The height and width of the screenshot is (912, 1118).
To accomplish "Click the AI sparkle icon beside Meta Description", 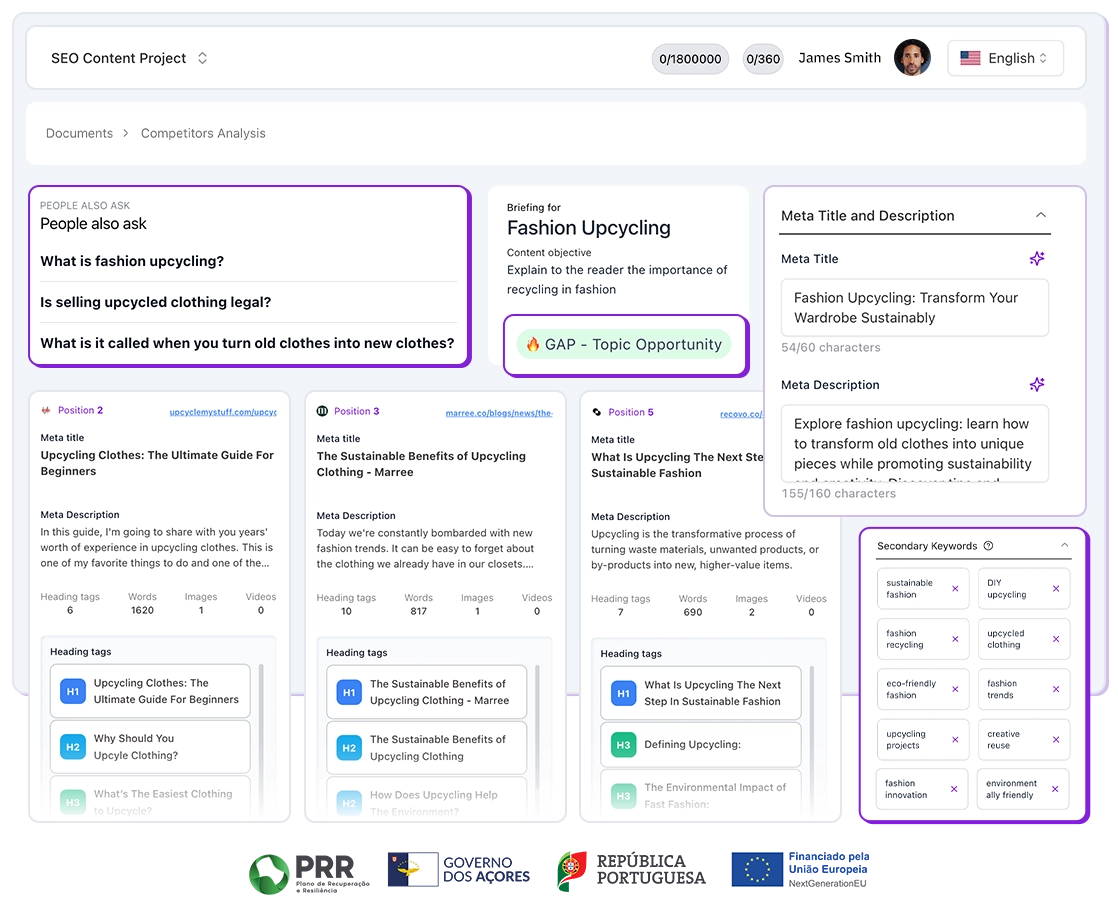I will 1037,384.
